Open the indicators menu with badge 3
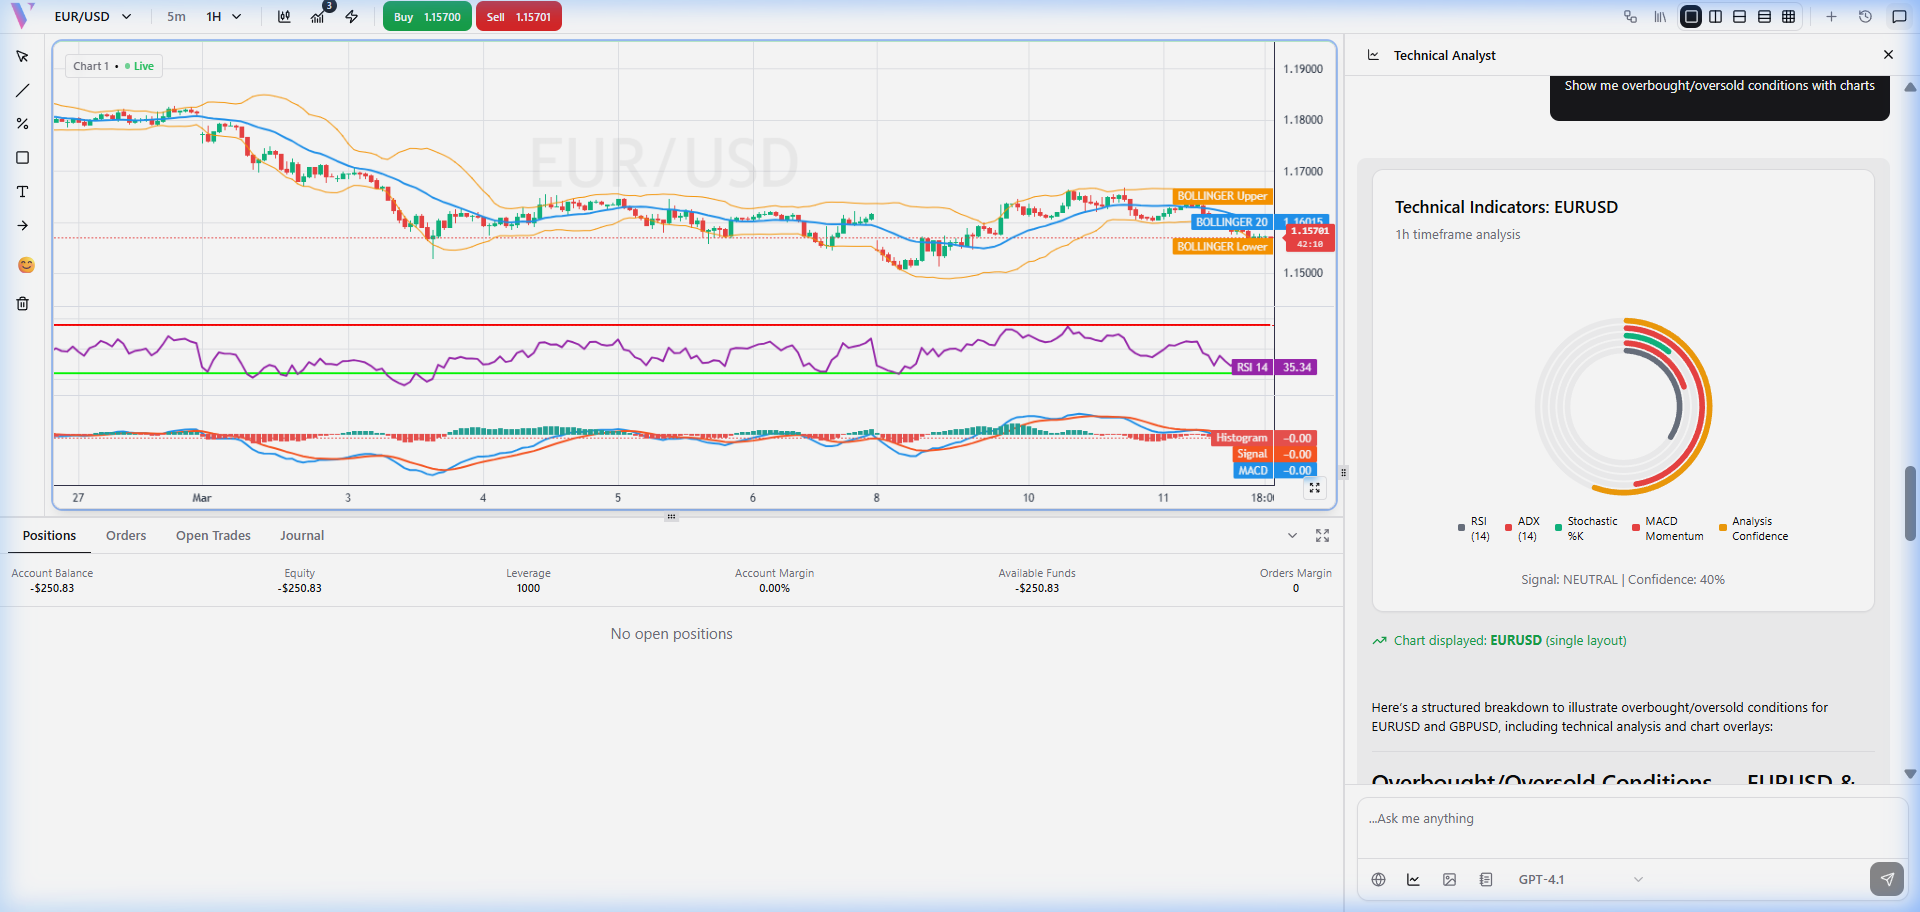Image resolution: width=1920 pixels, height=912 pixels. 318,17
